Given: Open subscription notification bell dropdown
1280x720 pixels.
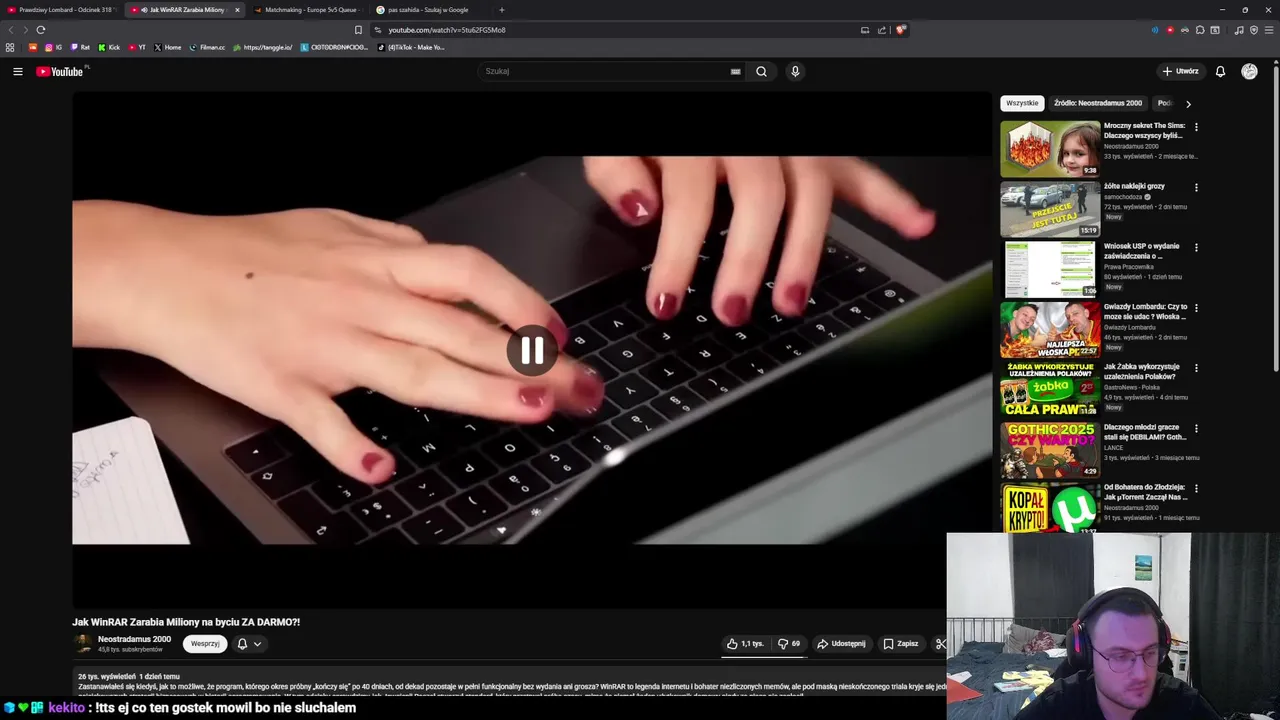Looking at the screenshot, I should [x=249, y=644].
